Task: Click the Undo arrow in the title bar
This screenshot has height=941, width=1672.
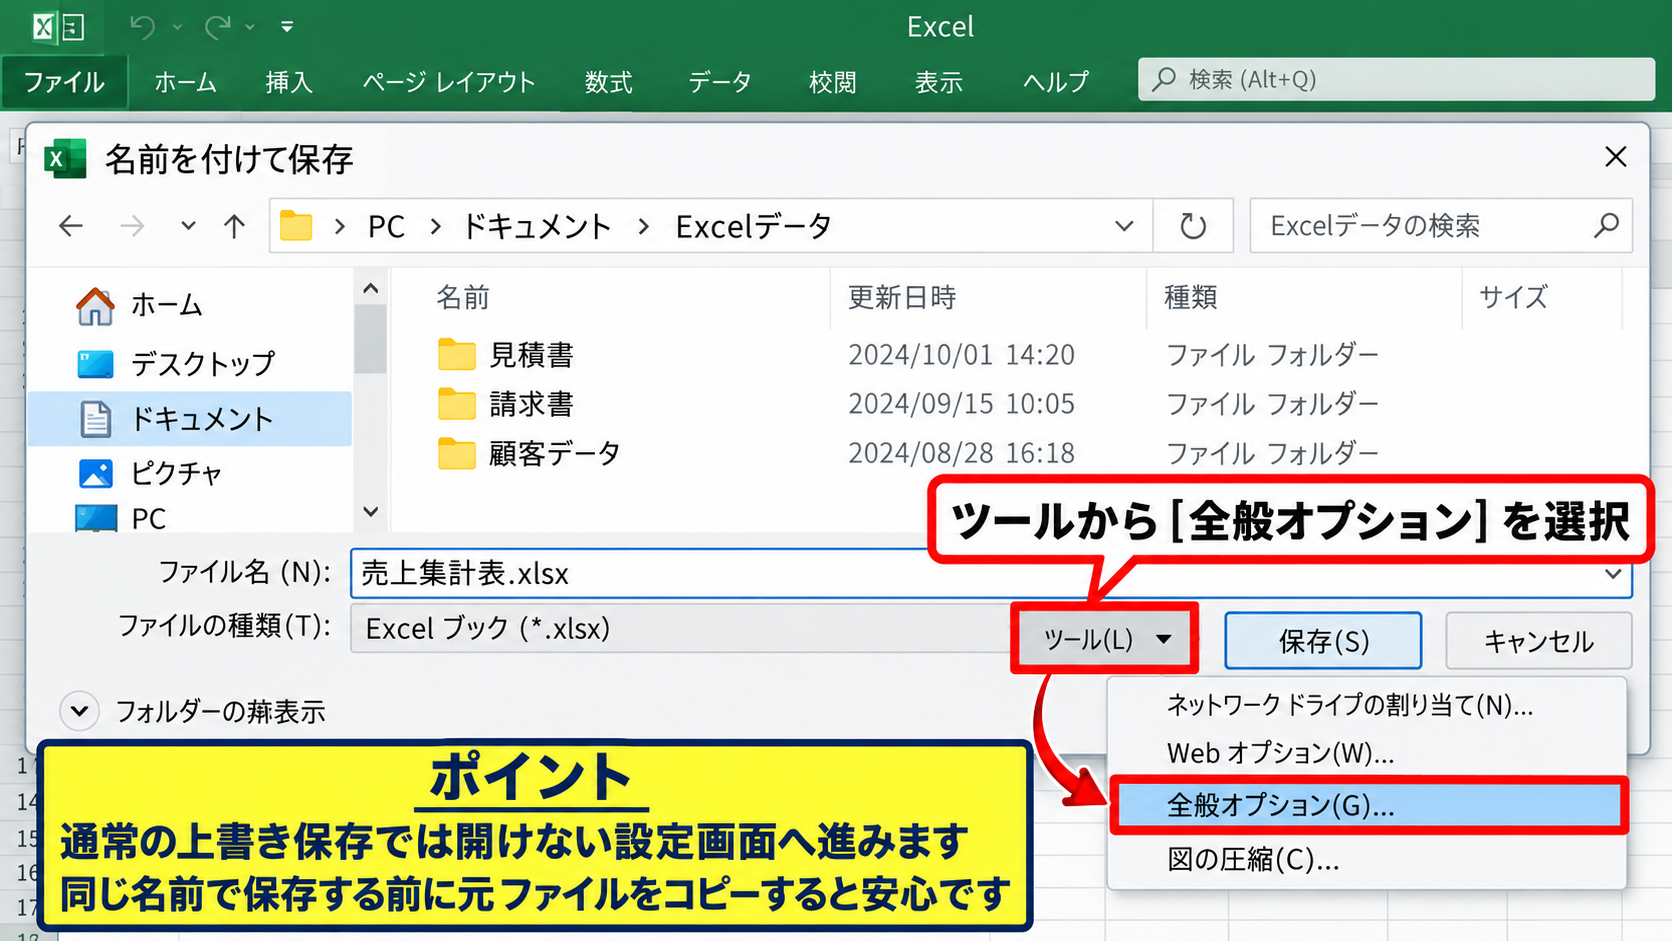Action: [x=142, y=27]
